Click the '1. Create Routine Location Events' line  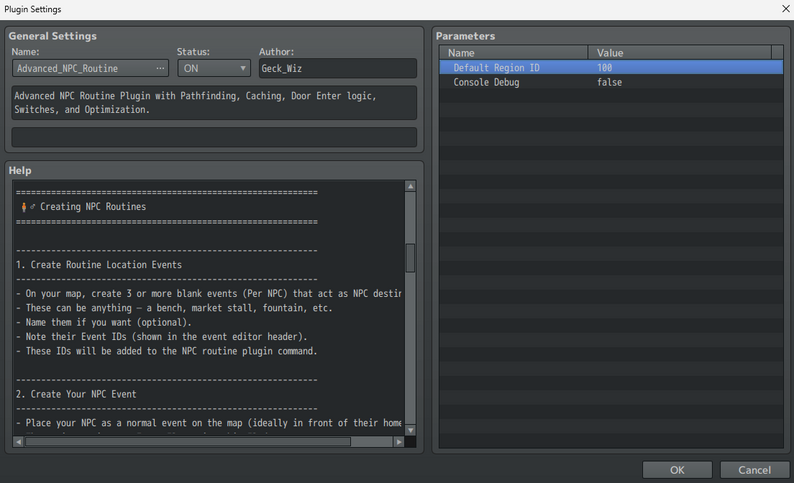pyautogui.click(x=98, y=265)
